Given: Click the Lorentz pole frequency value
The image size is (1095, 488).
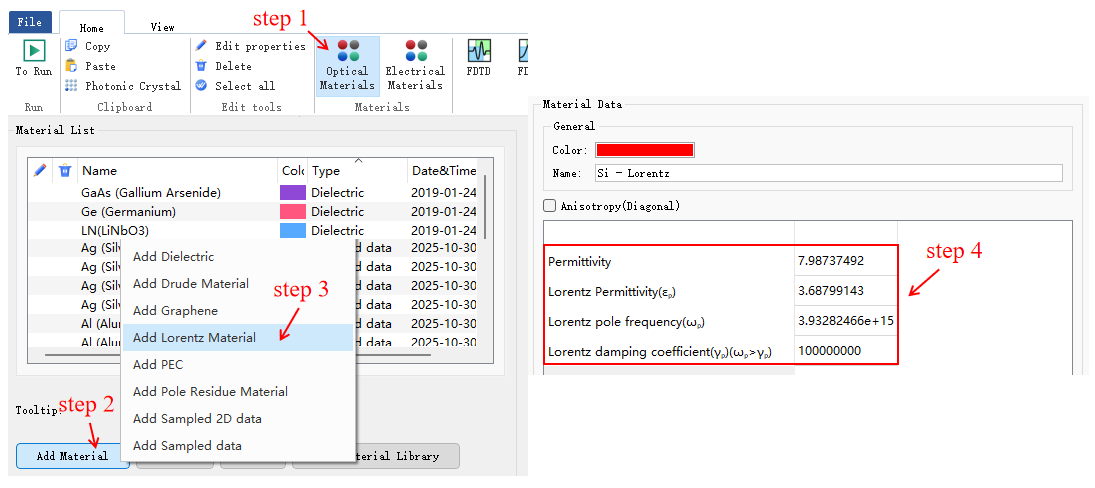Looking at the screenshot, I should coord(846,320).
